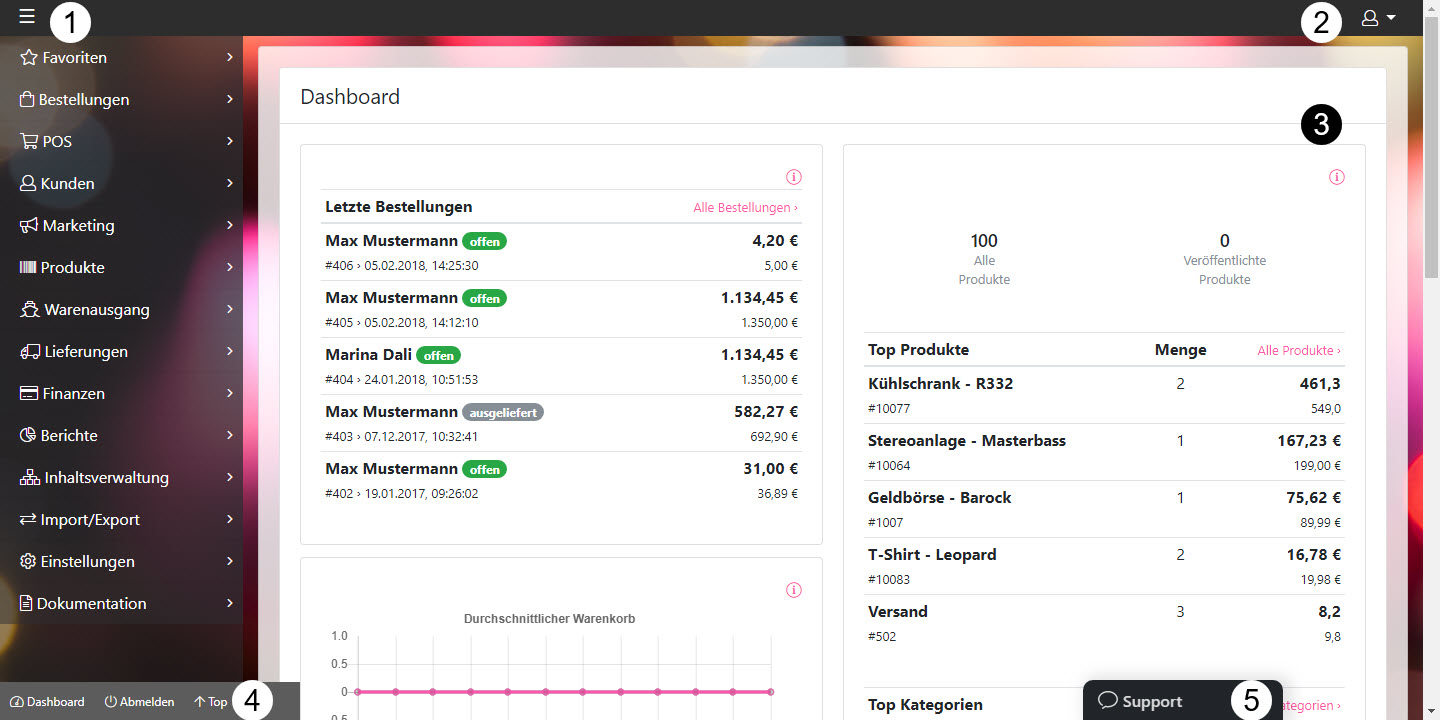Click the info icon above Durchschnittlicher Warenkorb chart
The image size is (1440, 722).
tap(794, 590)
